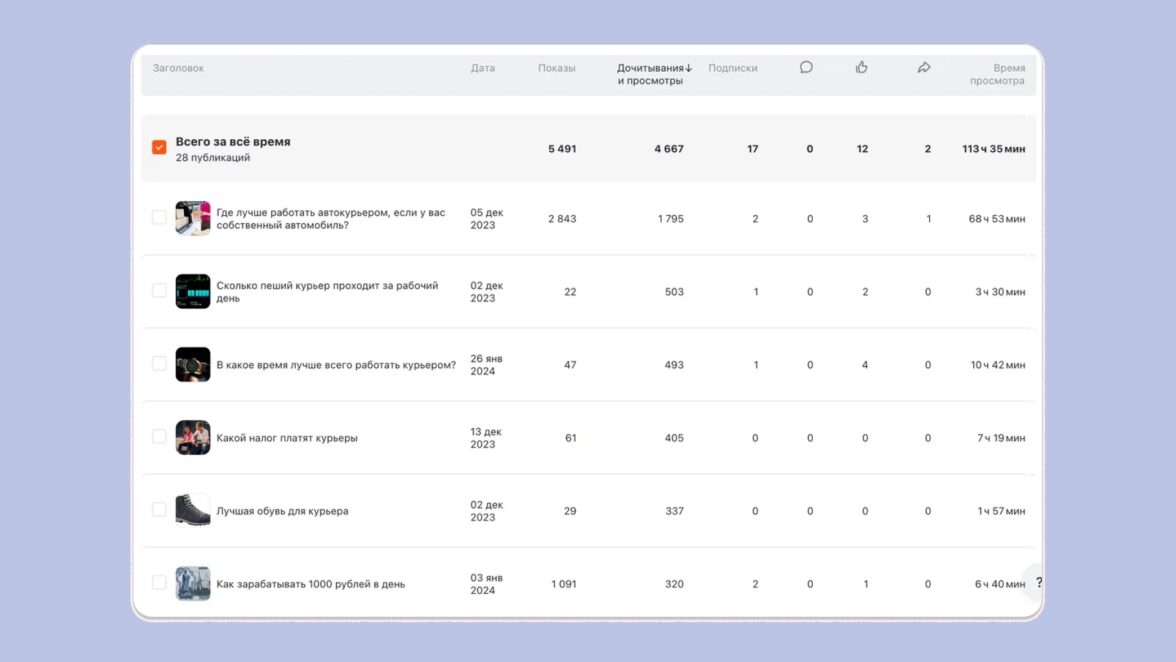This screenshot has width=1176, height=662.
Task: Sort by the Дата column header
Action: (x=482, y=68)
